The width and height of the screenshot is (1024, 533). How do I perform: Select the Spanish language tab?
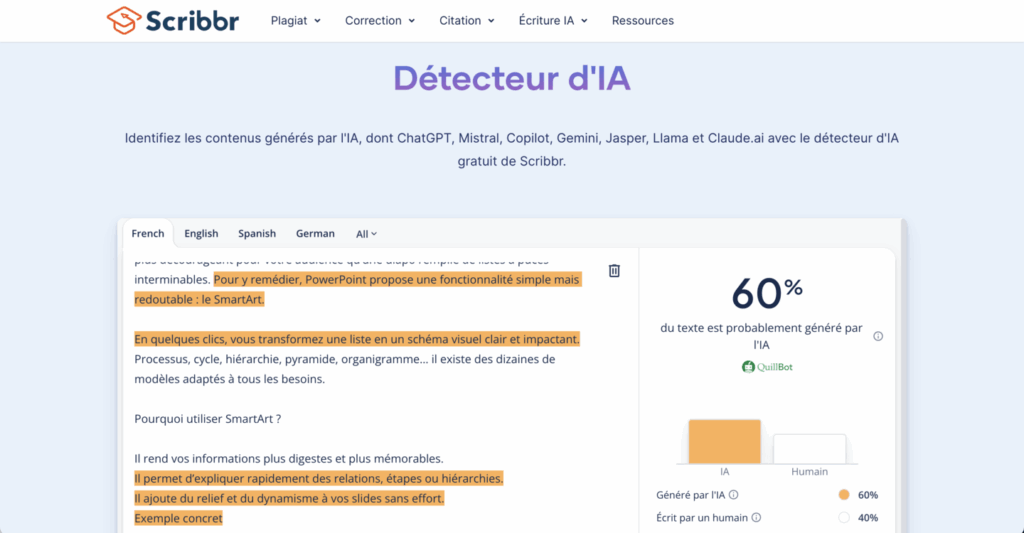pyautogui.click(x=257, y=234)
